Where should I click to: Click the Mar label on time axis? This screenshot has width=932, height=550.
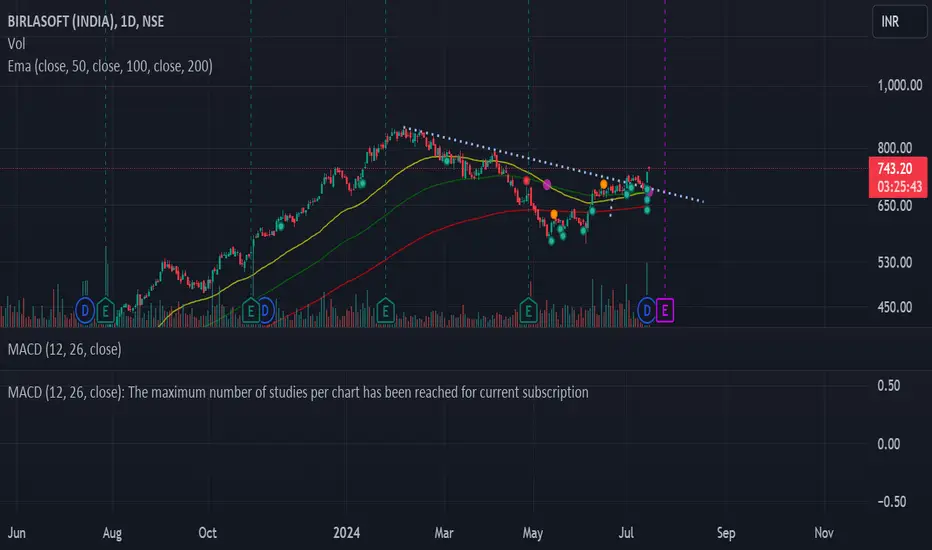[444, 533]
